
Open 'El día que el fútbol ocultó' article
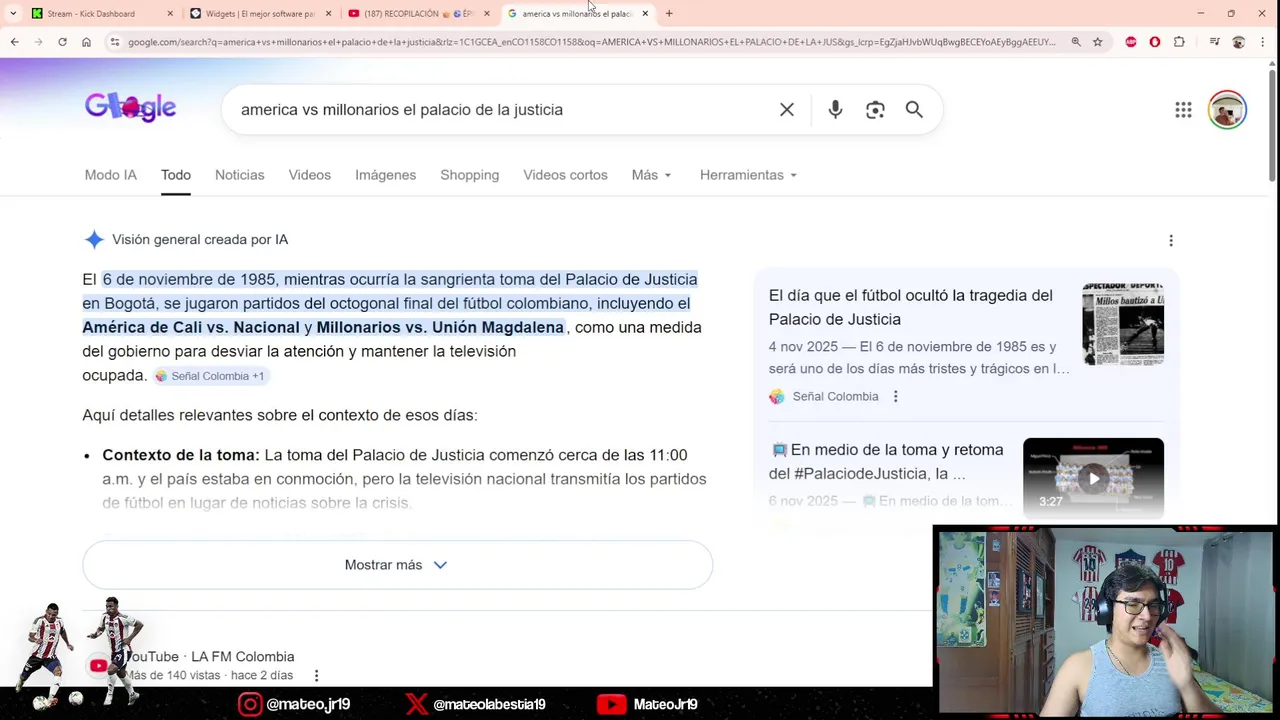coord(911,307)
